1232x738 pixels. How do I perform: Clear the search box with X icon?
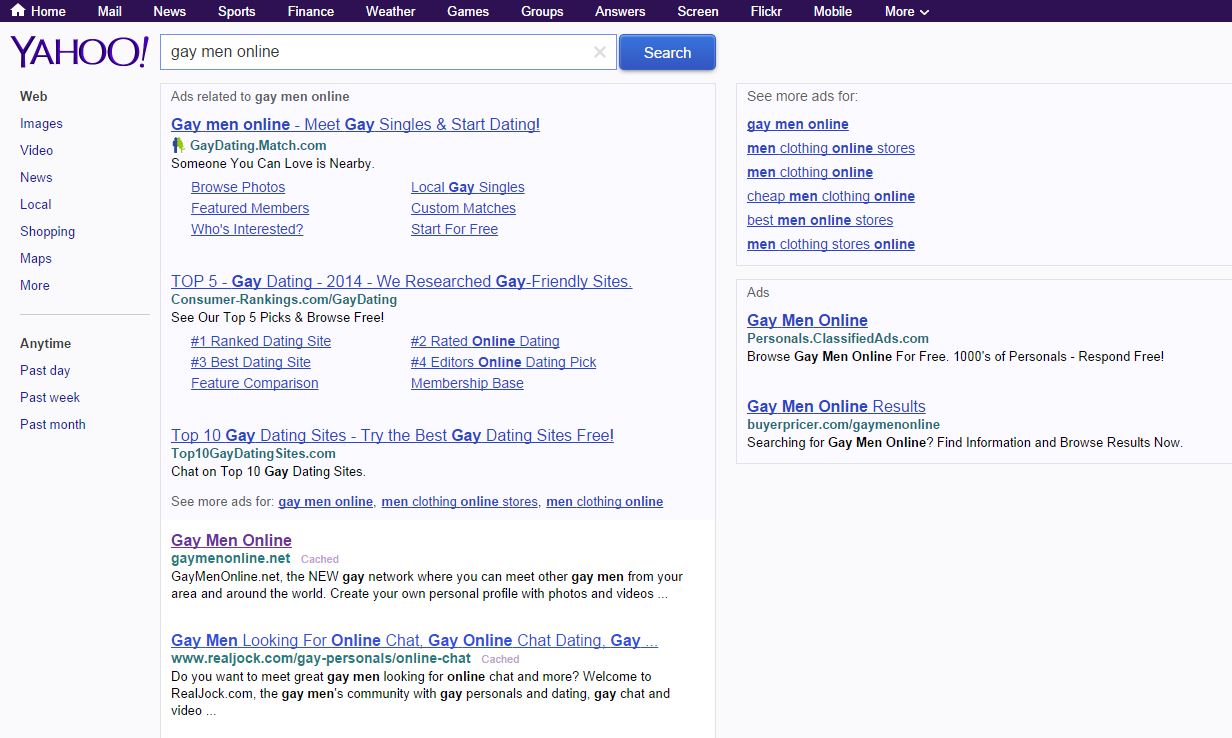click(600, 53)
